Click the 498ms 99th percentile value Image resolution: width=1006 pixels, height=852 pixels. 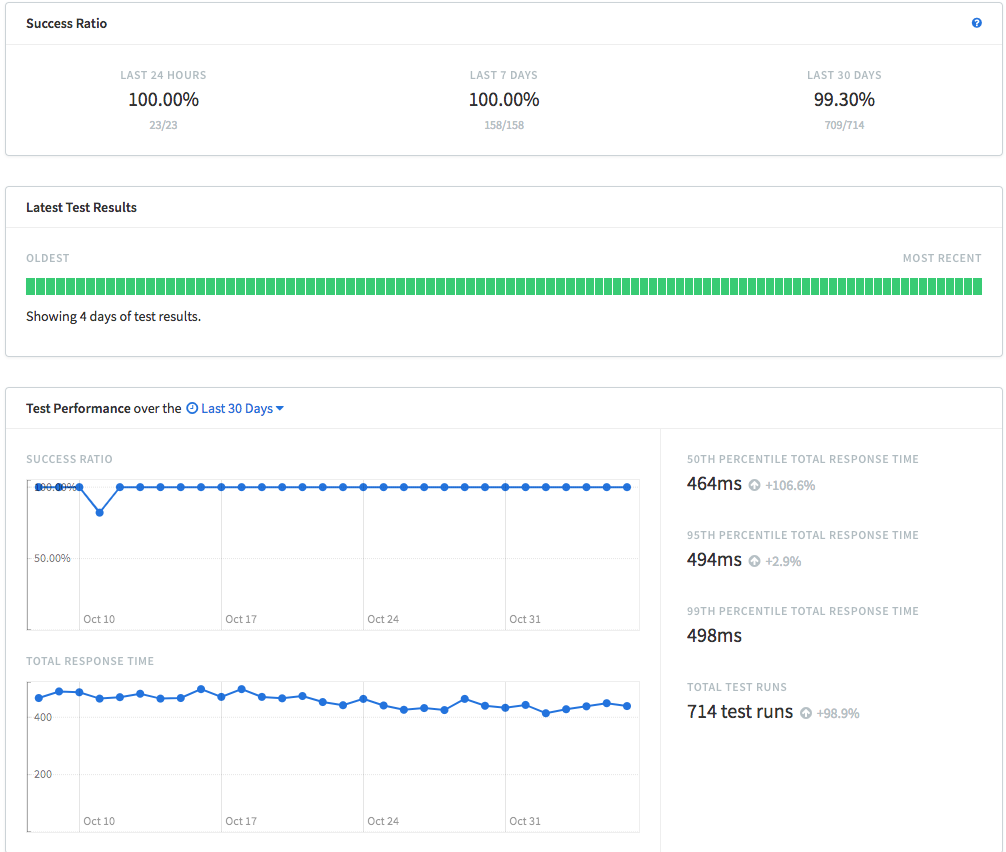tap(714, 636)
